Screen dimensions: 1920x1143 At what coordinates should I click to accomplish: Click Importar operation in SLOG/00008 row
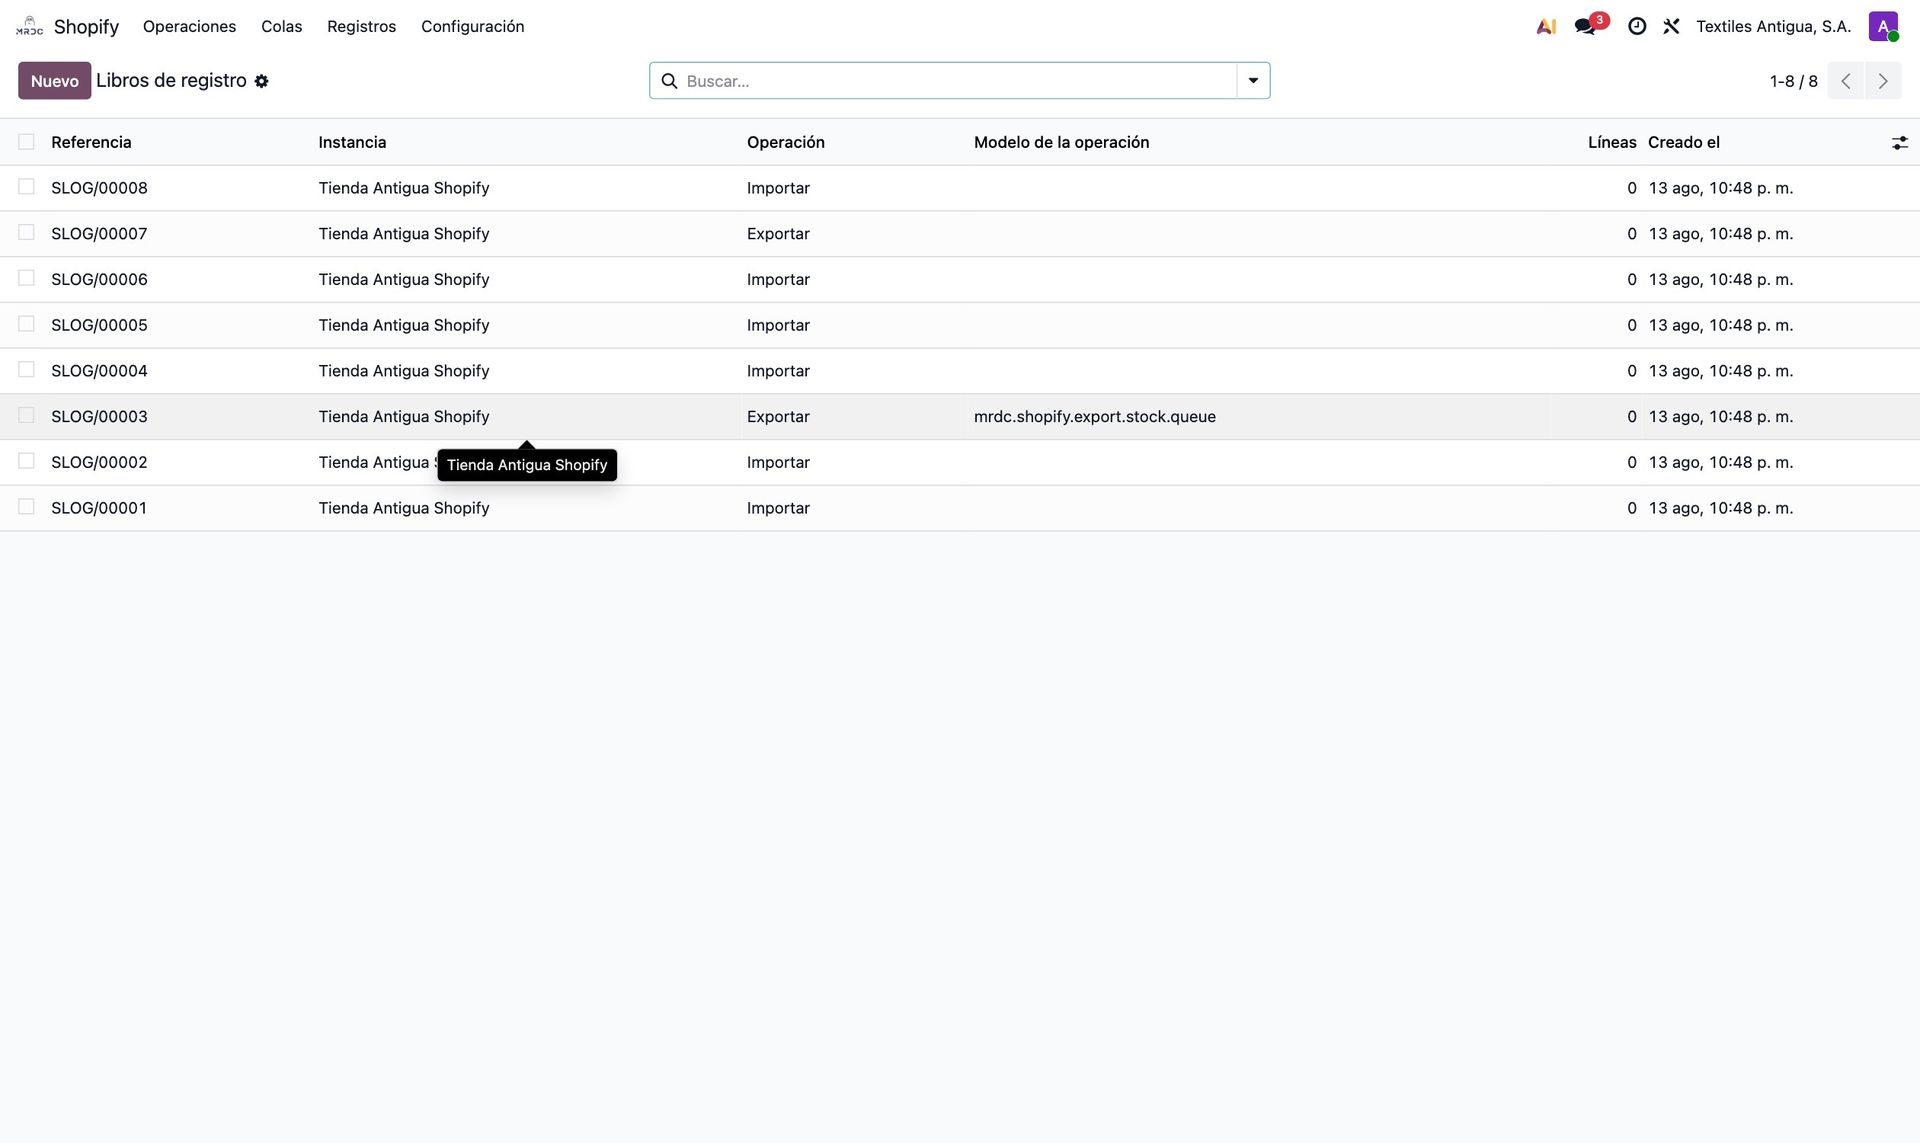[x=778, y=188]
